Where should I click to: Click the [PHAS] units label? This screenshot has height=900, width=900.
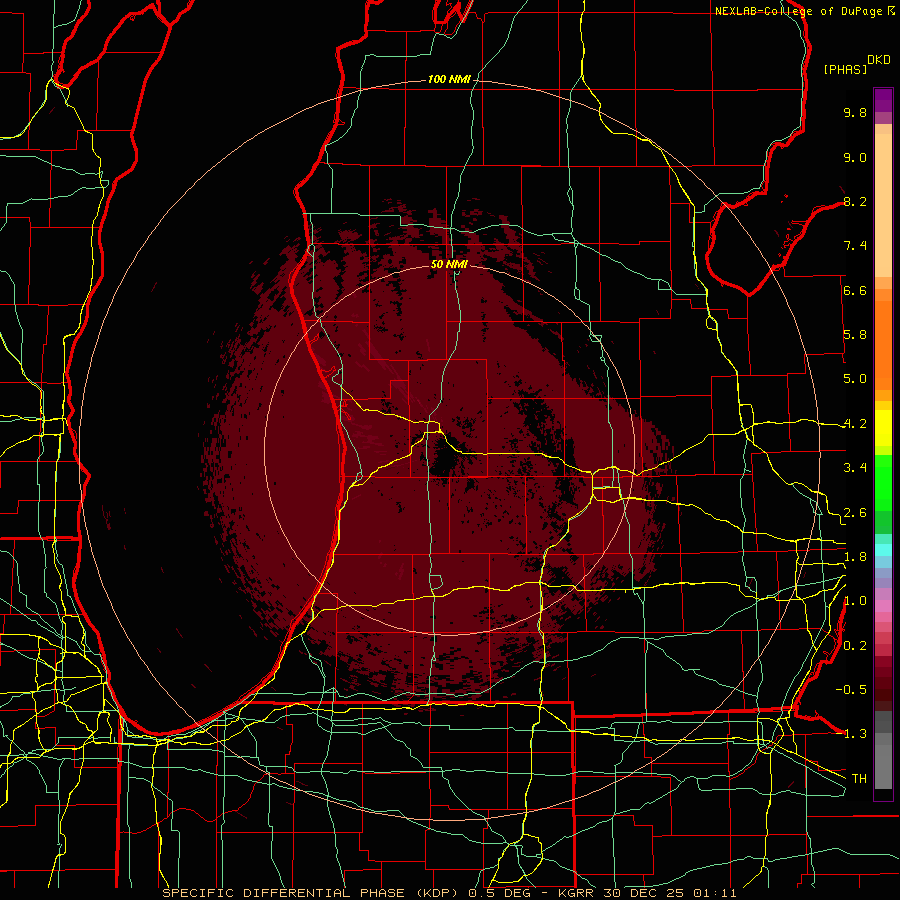point(845,69)
